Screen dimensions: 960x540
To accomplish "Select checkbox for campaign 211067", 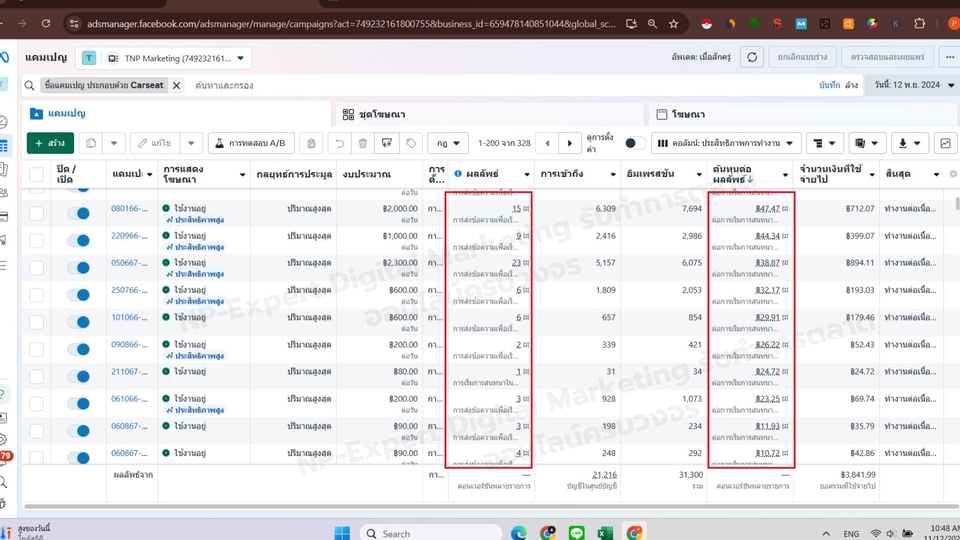I will point(37,377).
